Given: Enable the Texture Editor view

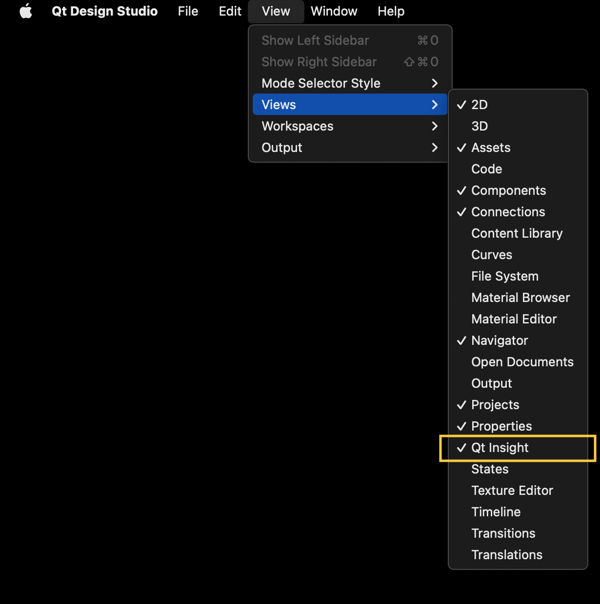Looking at the screenshot, I should coord(512,491).
